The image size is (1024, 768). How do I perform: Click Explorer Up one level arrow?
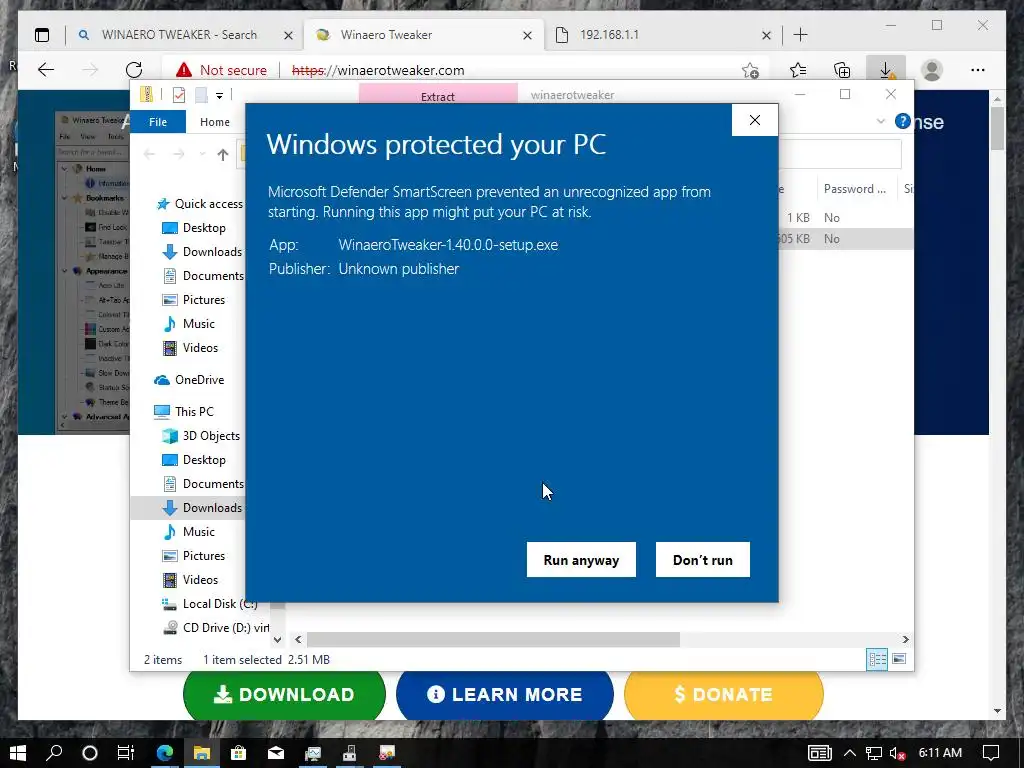223,155
